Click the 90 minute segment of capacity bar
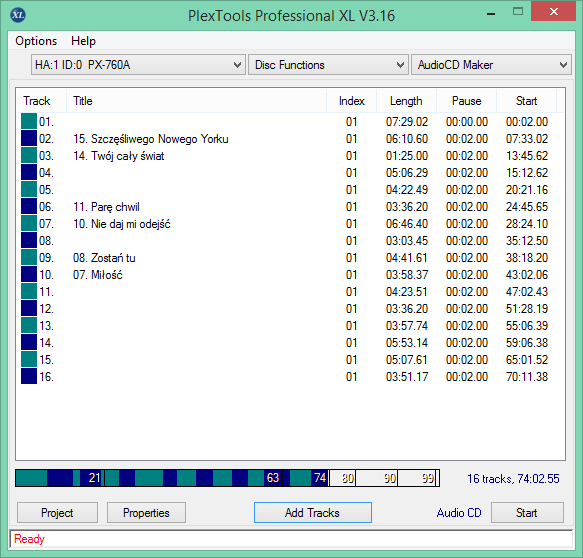The width and height of the screenshot is (583, 558). pos(377,478)
